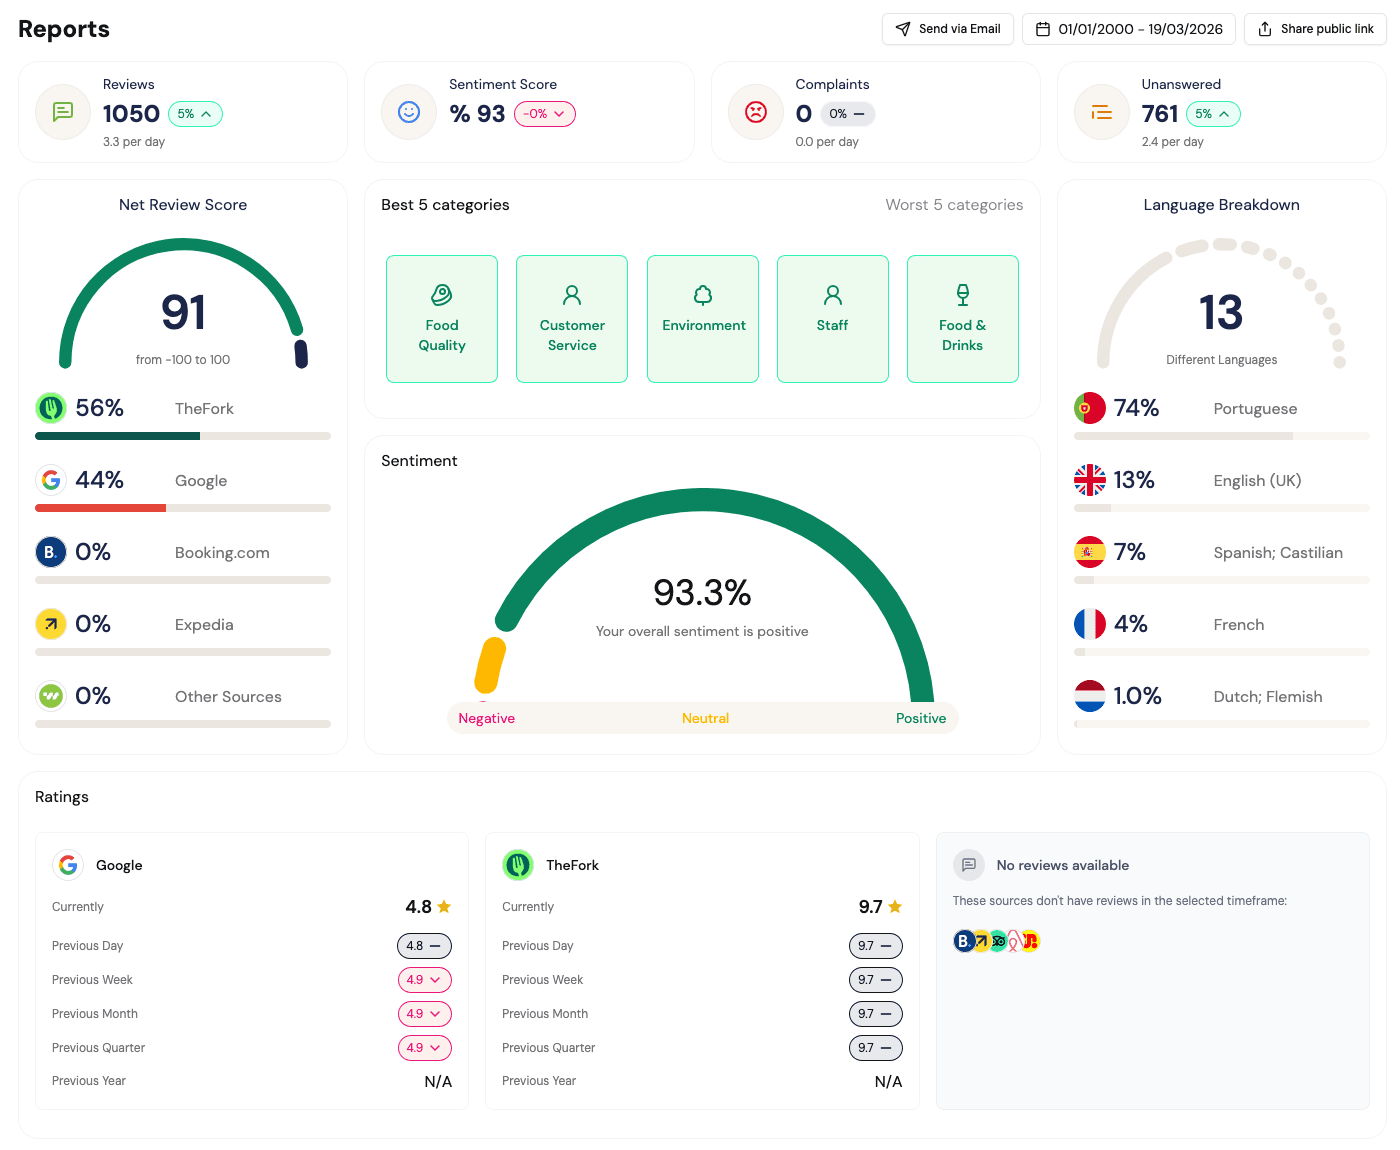Select the Best 5 categories tab
This screenshot has height=1150, width=1400.
click(445, 205)
